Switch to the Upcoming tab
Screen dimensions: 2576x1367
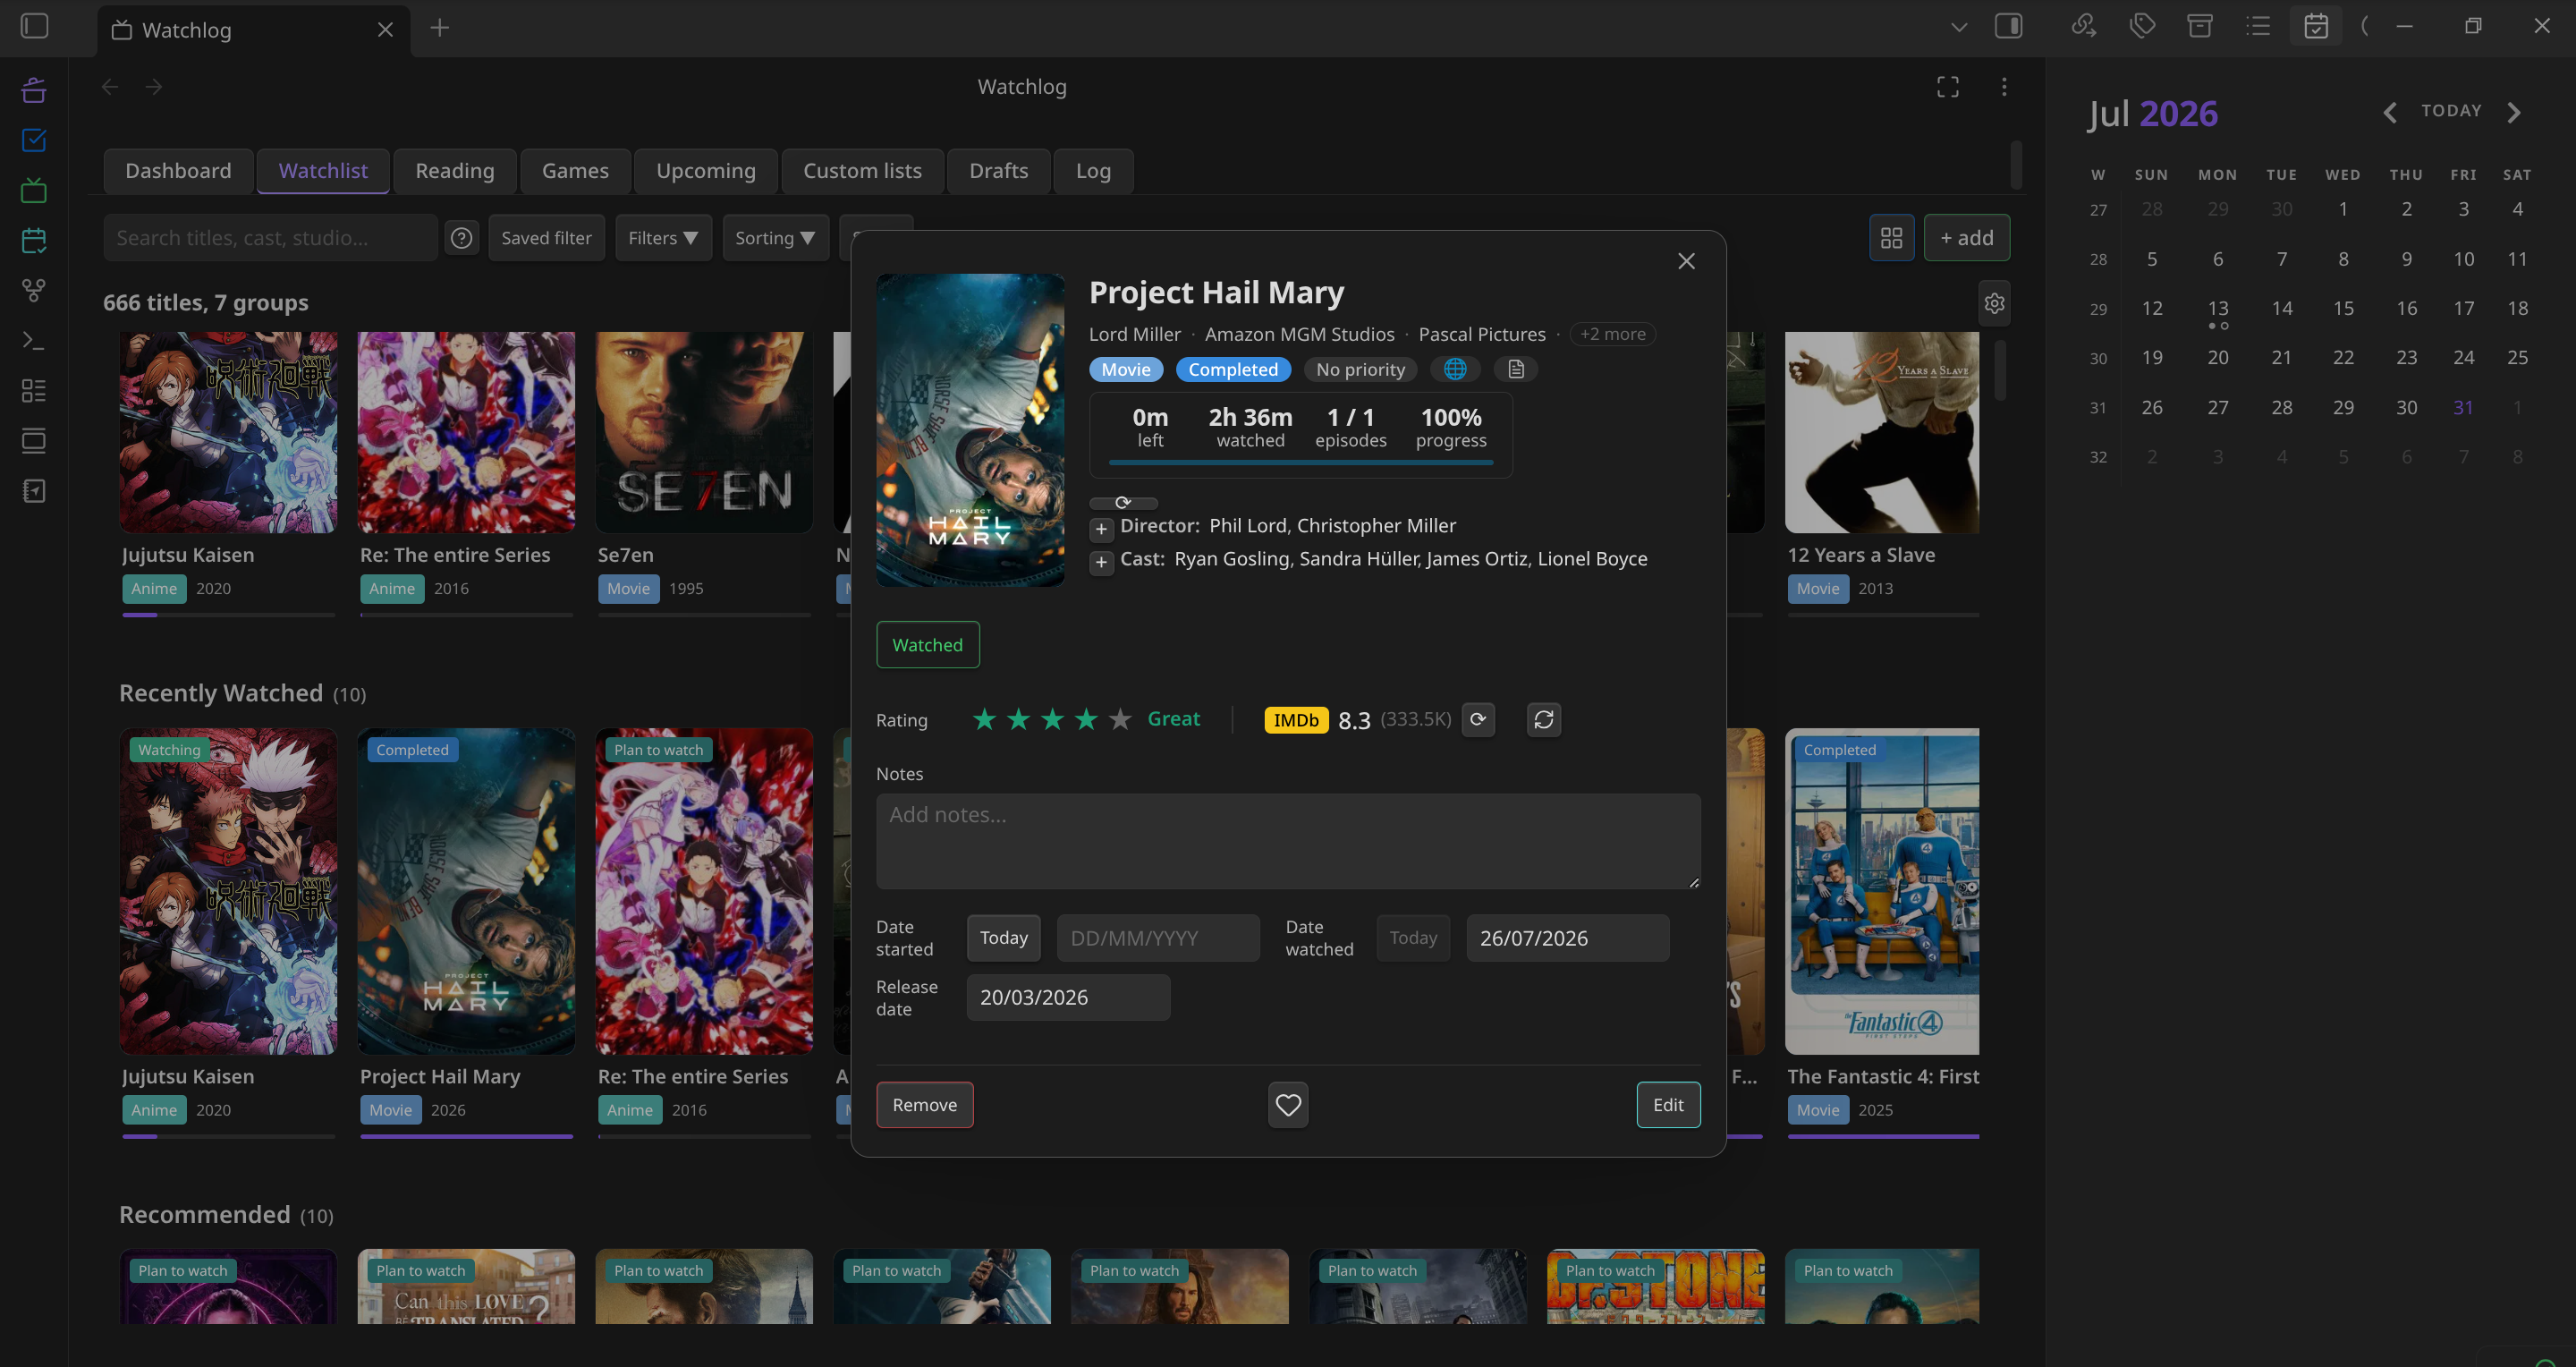pos(706,171)
